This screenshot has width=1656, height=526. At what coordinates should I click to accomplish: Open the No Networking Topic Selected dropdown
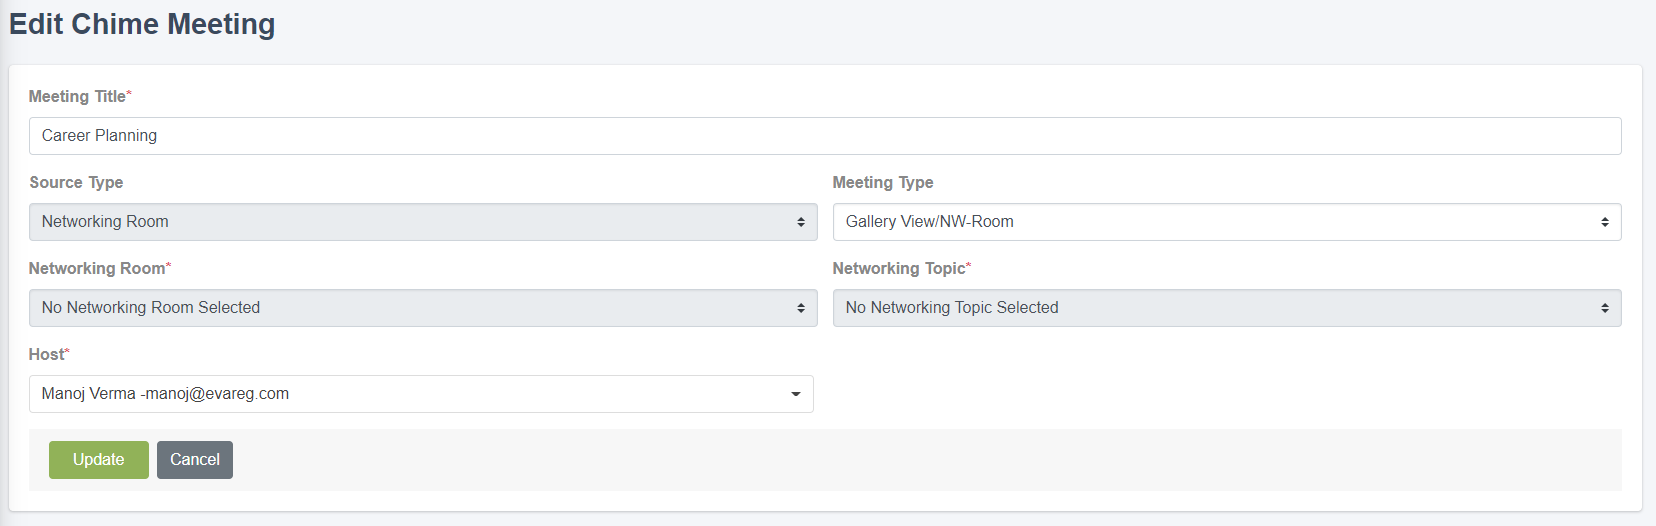[x=1227, y=308]
